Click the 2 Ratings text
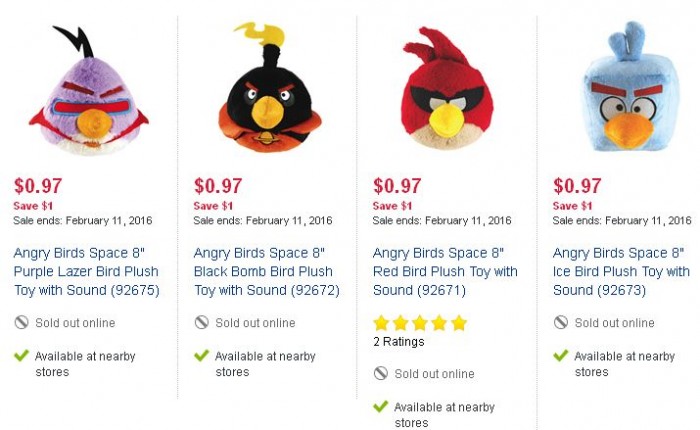 point(399,342)
